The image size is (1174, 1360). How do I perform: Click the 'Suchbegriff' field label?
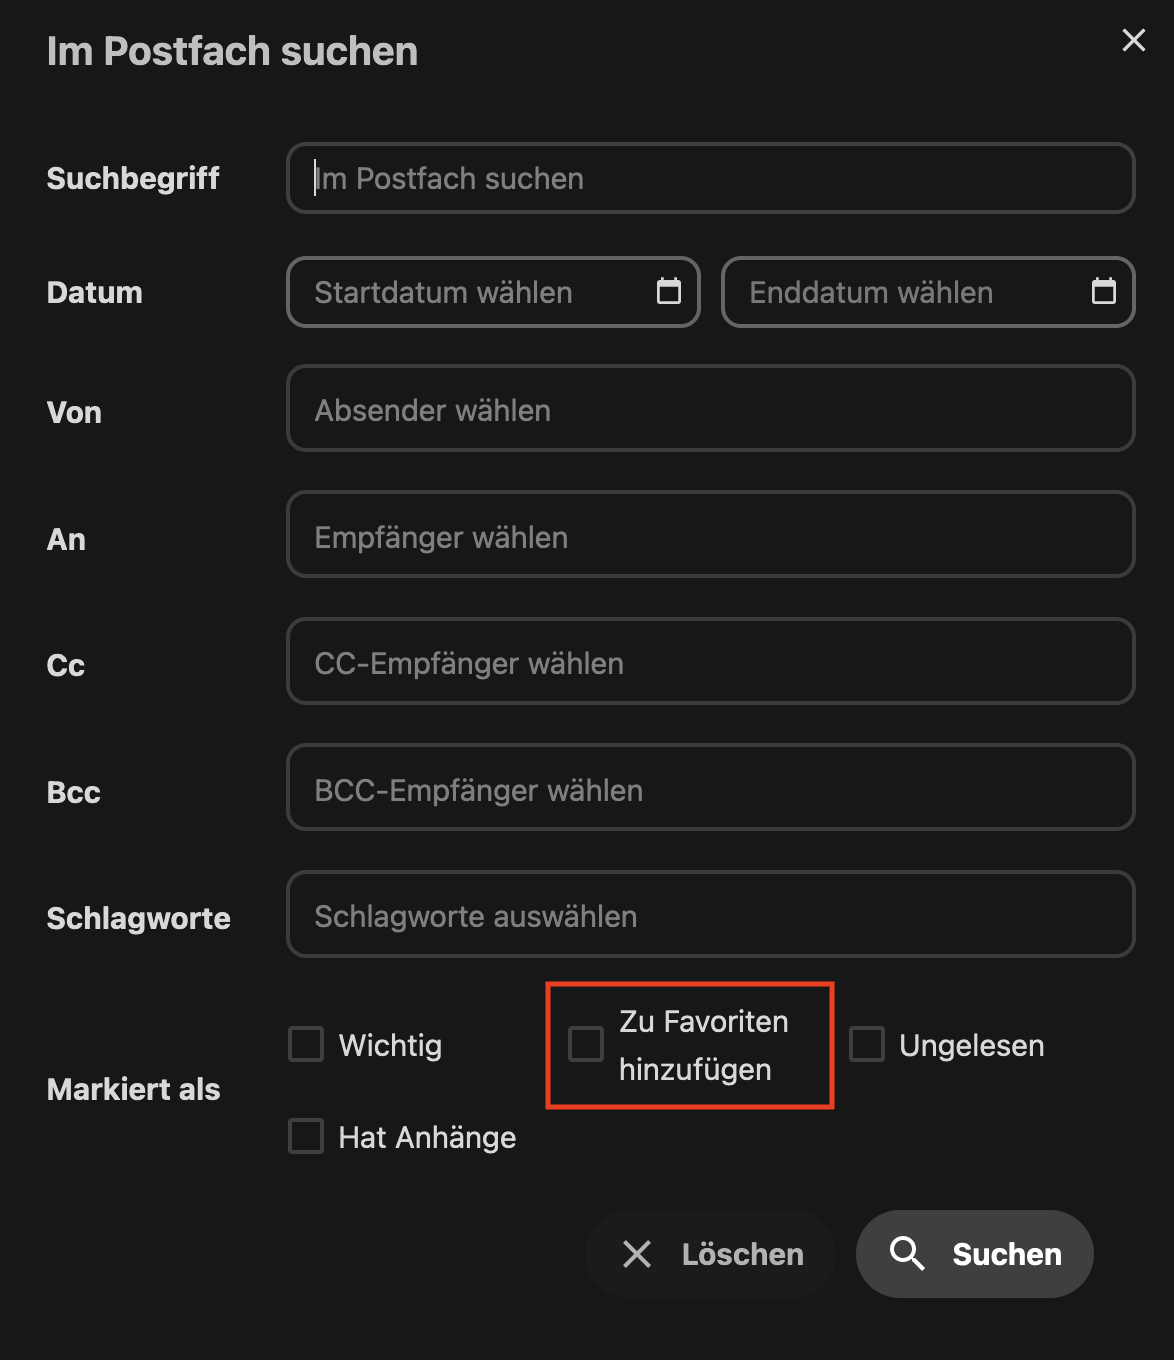point(133,179)
